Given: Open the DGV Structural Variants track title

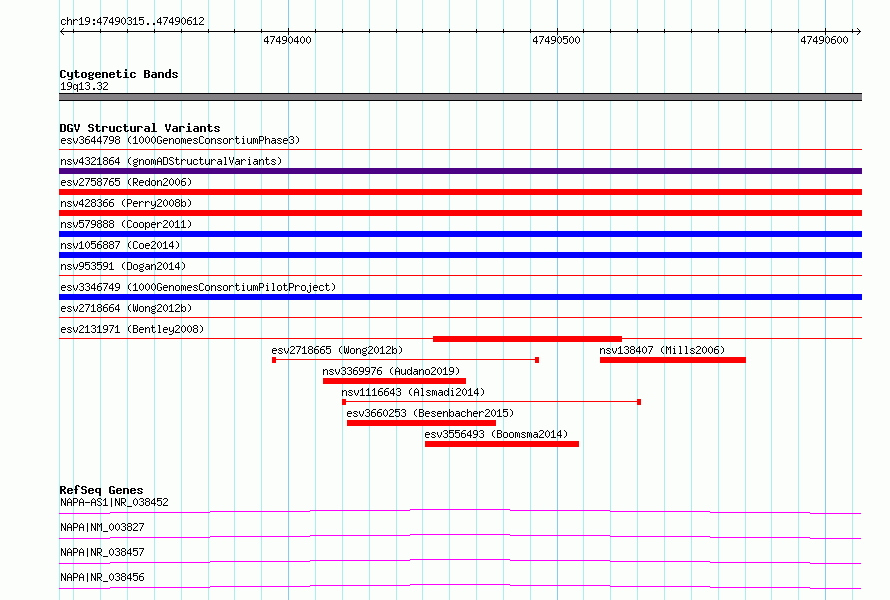Looking at the screenshot, I should click(140, 128).
